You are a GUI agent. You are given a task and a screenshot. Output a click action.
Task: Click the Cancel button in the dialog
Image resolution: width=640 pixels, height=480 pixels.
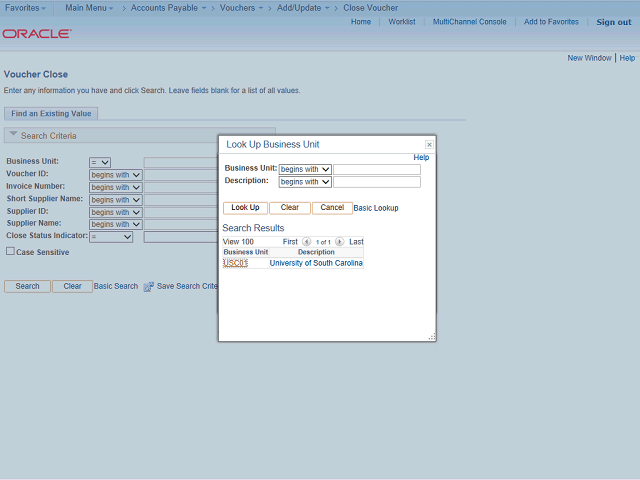click(x=332, y=208)
